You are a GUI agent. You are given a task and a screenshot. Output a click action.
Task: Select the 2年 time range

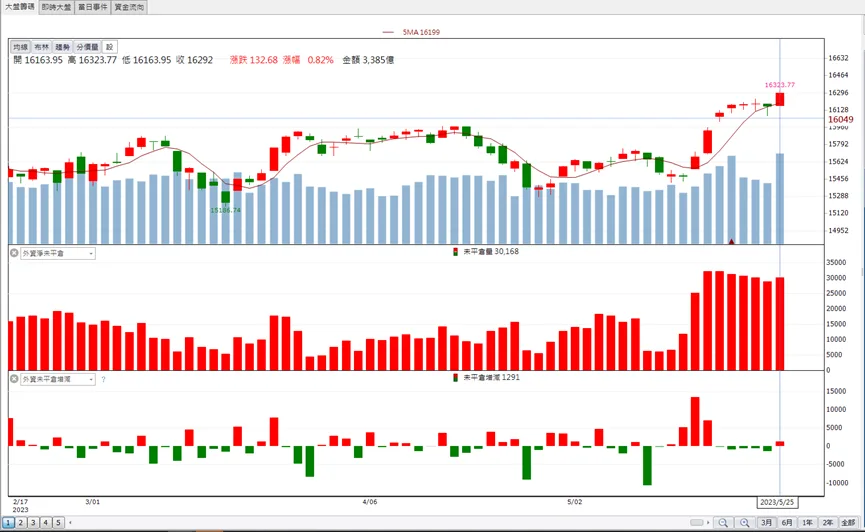click(x=828, y=523)
